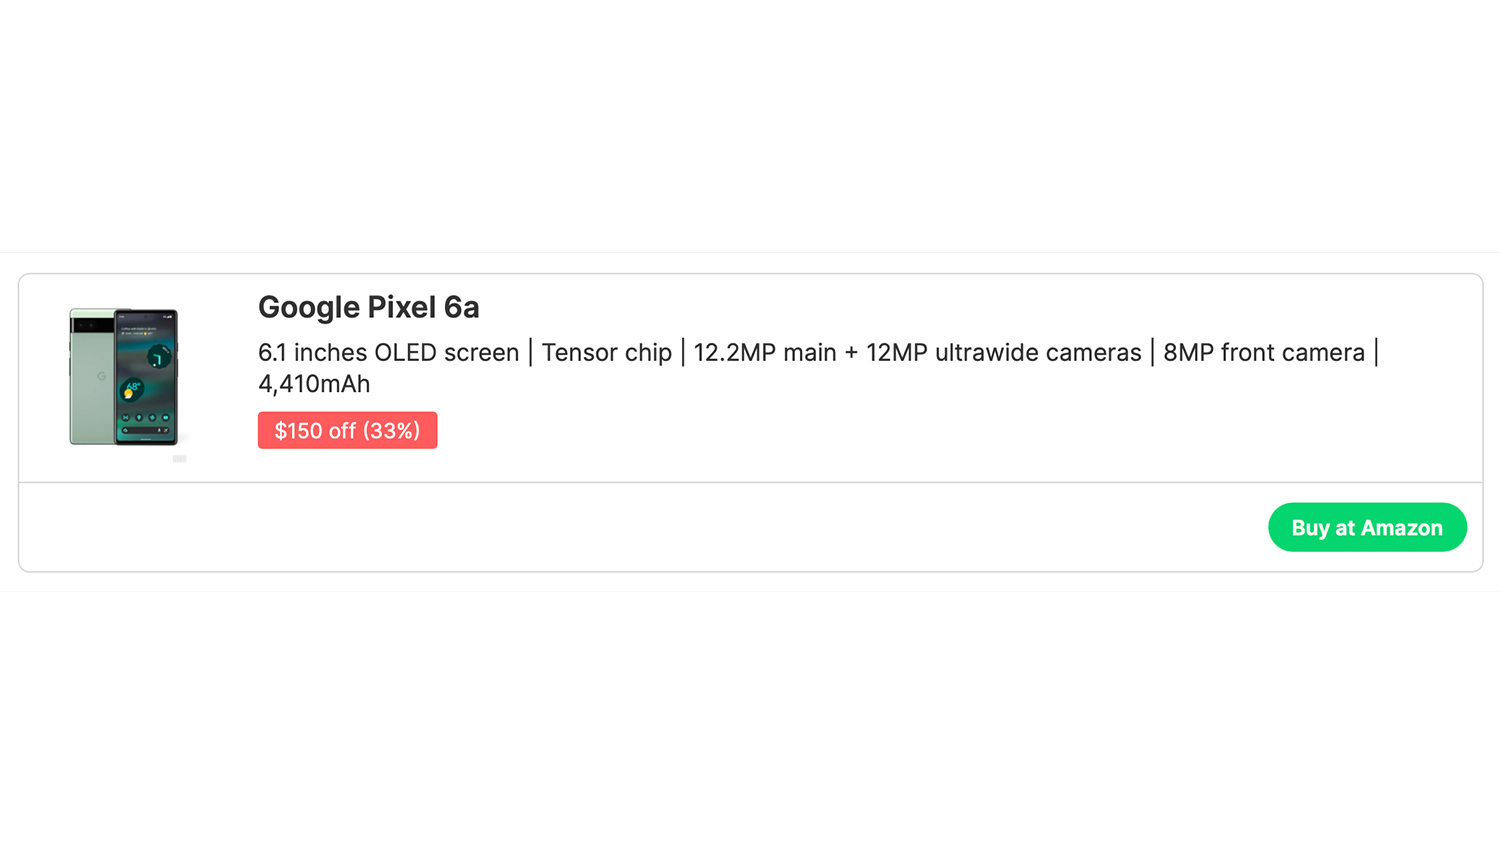Click the last app icon on phone screen
The image size is (1500, 844).
pos(166,417)
